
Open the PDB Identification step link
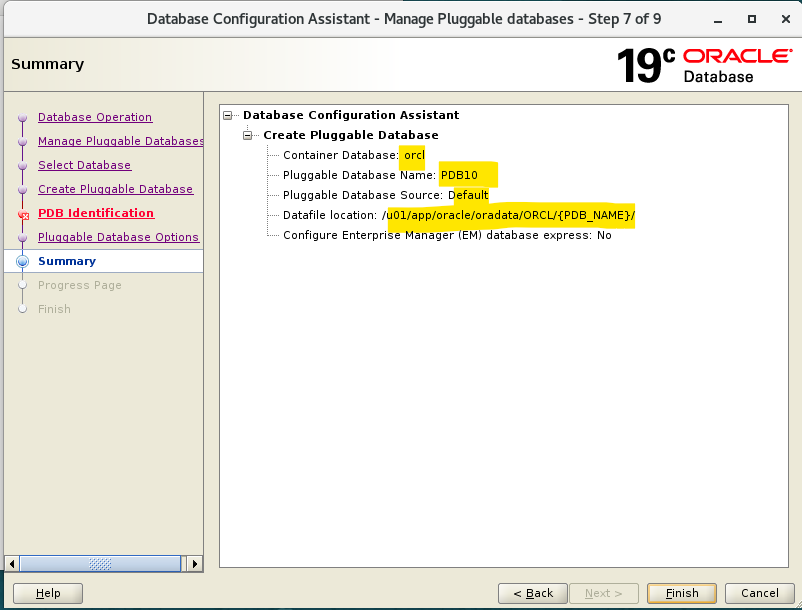coord(96,213)
